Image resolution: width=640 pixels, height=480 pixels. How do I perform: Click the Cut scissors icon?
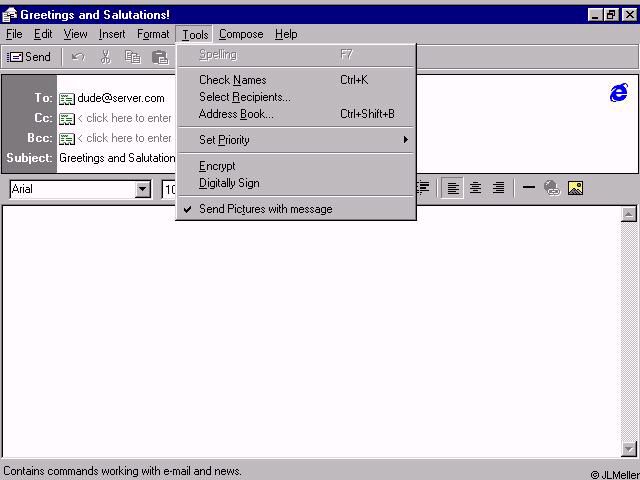click(x=106, y=57)
